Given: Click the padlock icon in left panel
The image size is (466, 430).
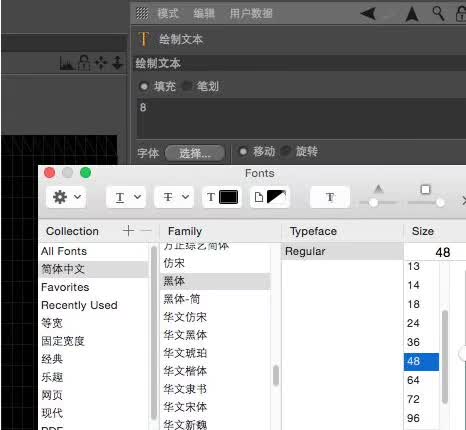Looking at the screenshot, I should coord(84,63).
